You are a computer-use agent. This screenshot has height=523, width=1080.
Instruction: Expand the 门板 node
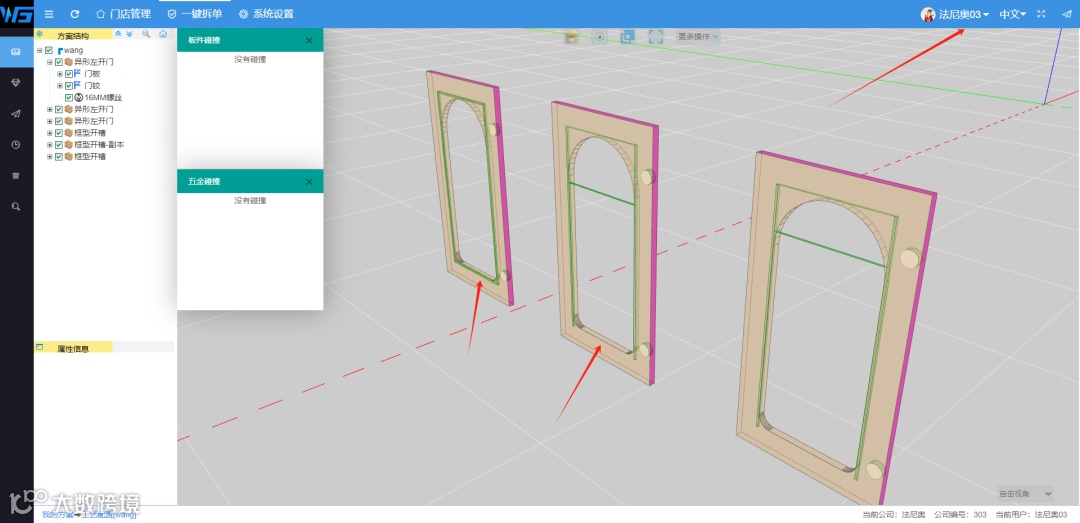pyautogui.click(x=60, y=74)
